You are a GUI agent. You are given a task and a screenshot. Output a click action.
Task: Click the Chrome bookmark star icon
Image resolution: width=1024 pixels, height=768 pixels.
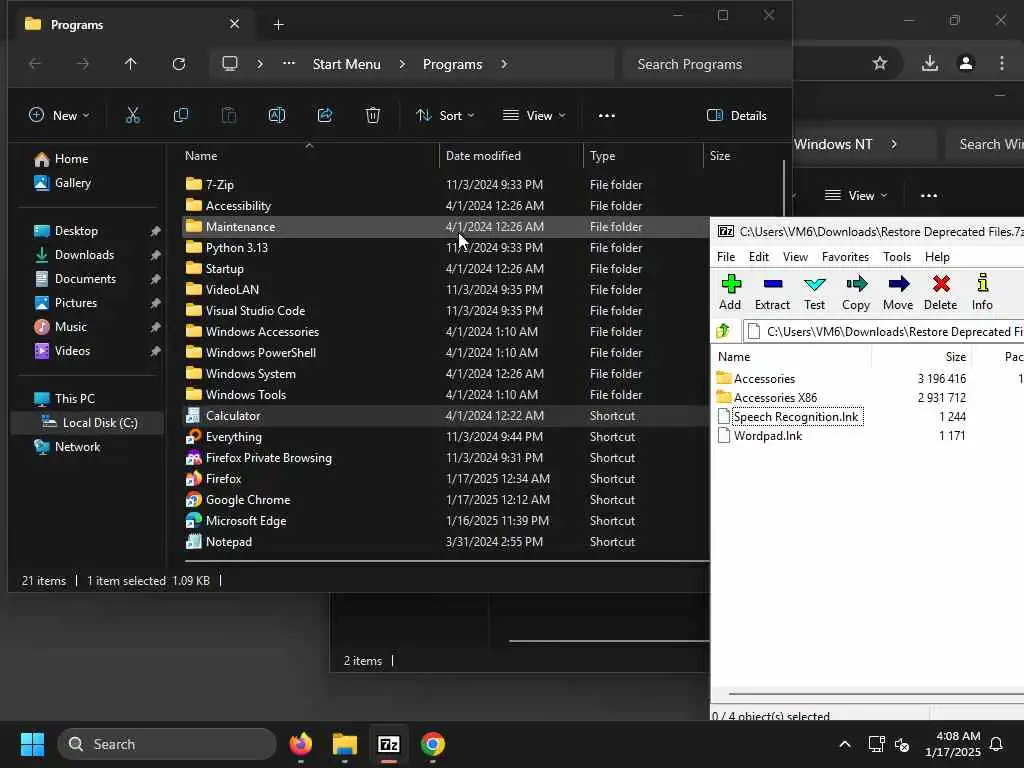[880, 63]
